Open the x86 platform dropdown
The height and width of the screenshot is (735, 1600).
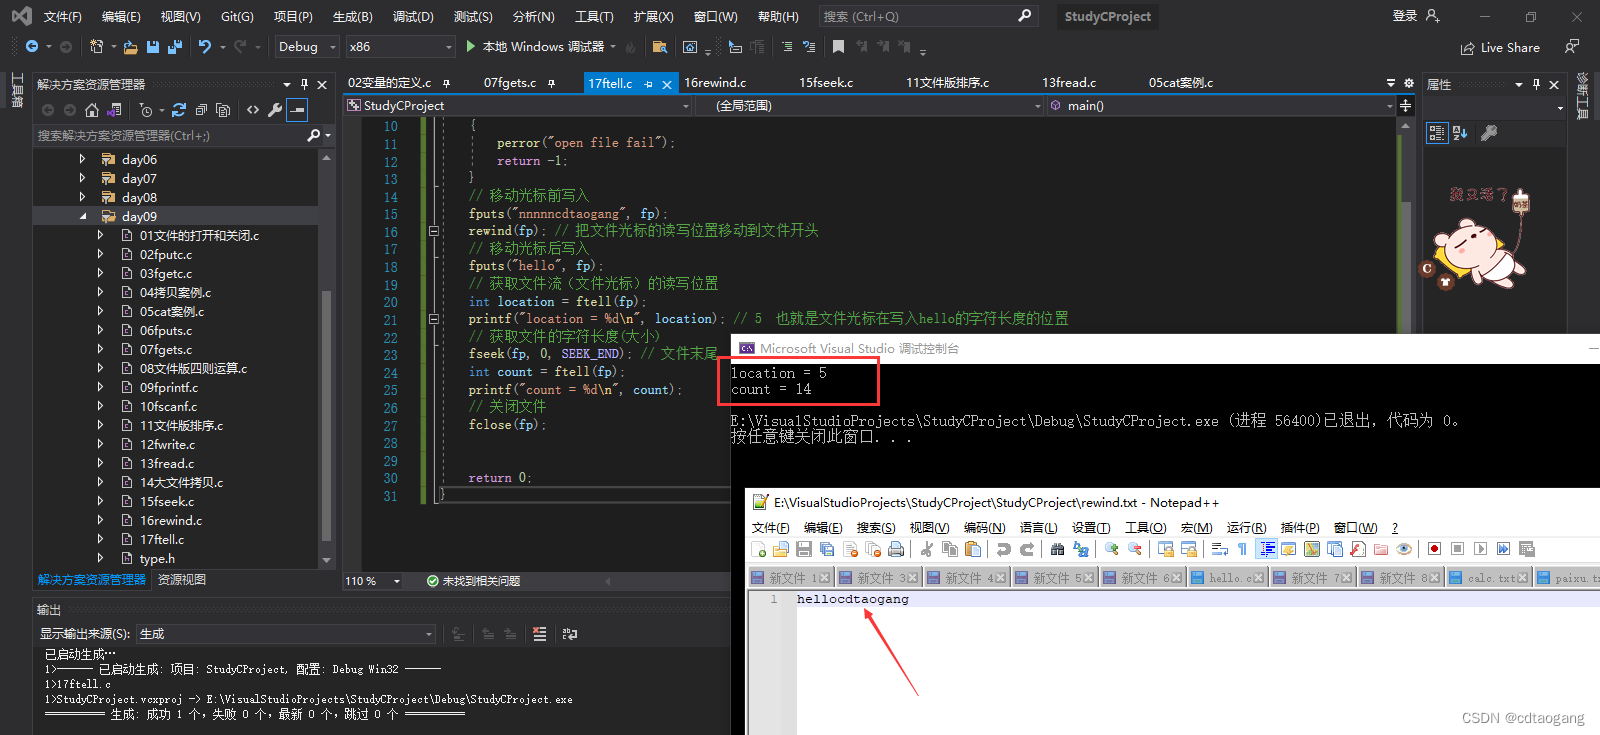[400, 47]
